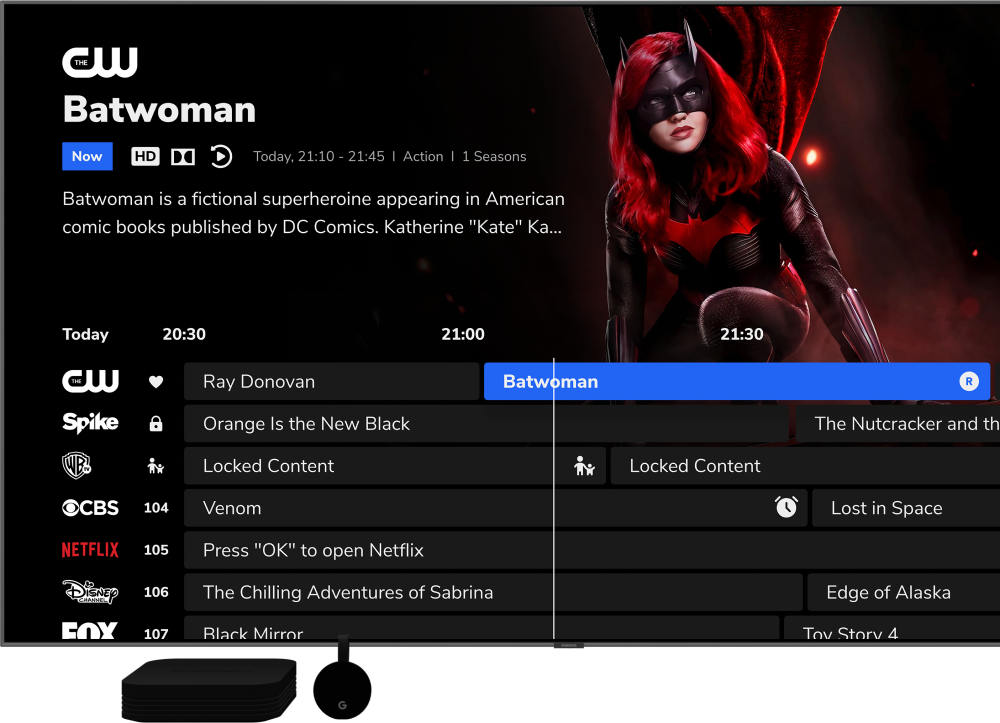Image resolution: width=1000 pixels, height=723 pixels.
Task: Click the 1 Seasons label
Action: 494,156
